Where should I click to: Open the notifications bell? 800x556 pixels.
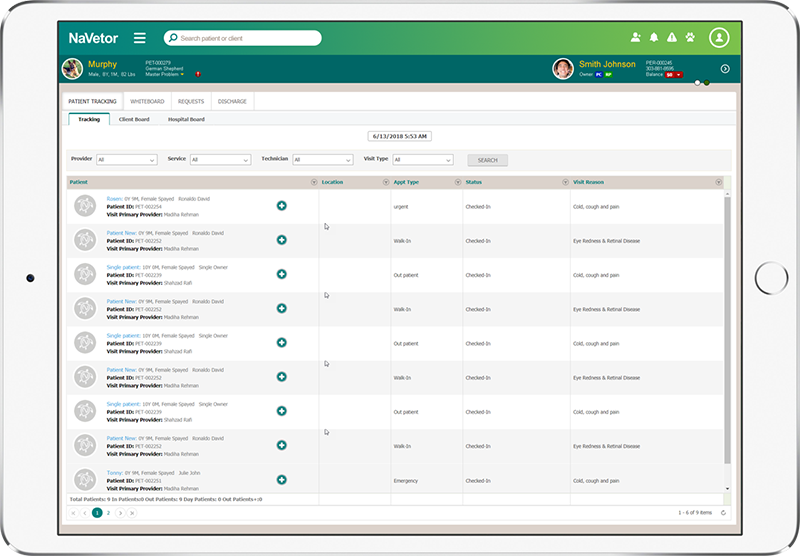pos(654,37)
